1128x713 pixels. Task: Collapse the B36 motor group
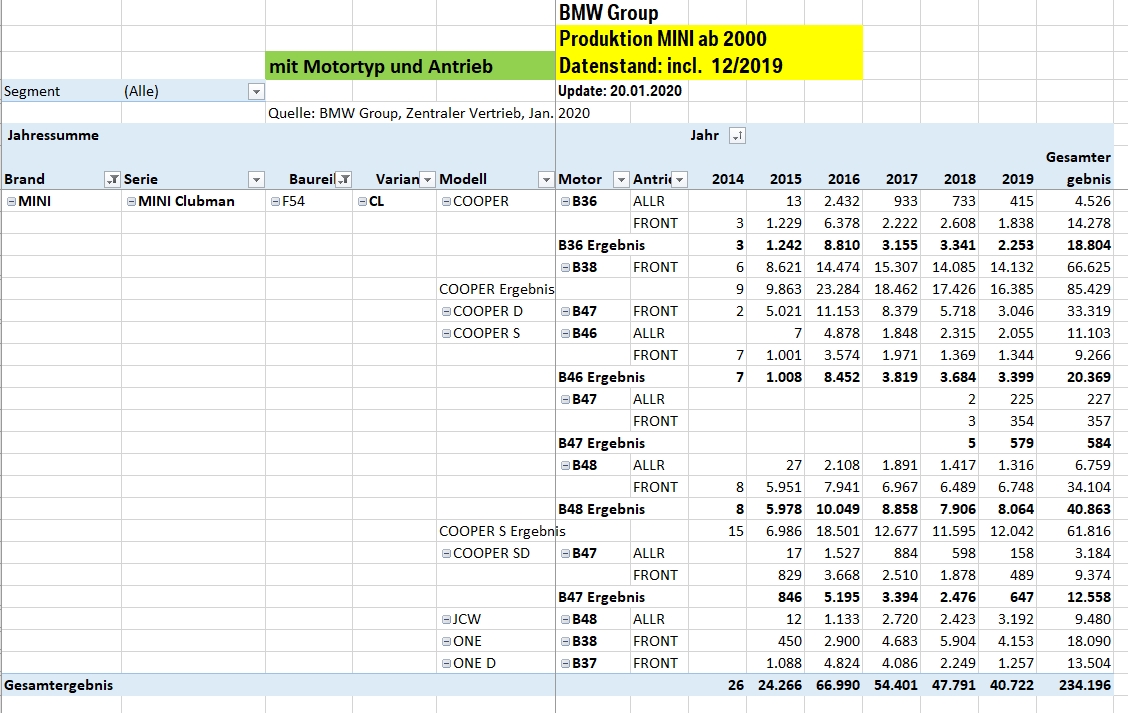click(565, 201)
